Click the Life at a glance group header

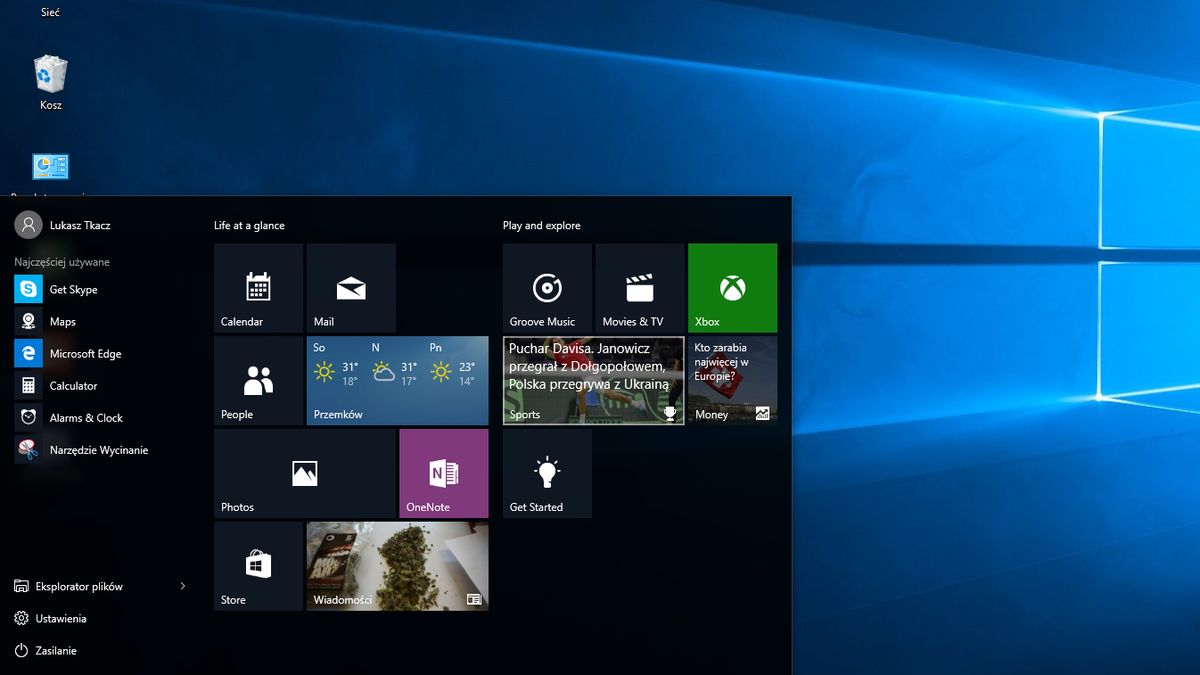pos(249,226)
